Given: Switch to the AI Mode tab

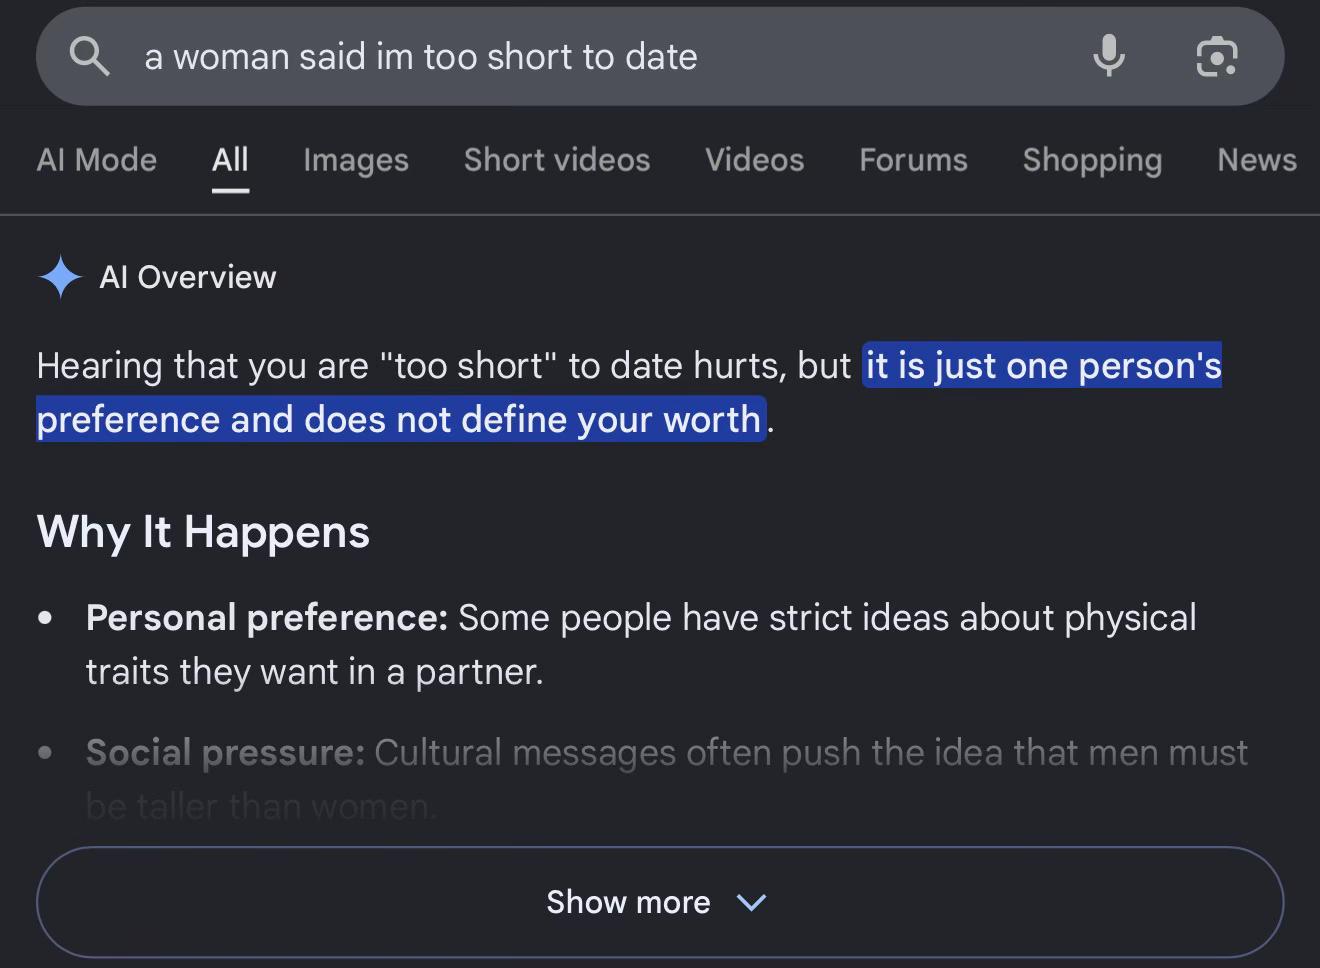Looking at the screenshot, I should [97, 160].
